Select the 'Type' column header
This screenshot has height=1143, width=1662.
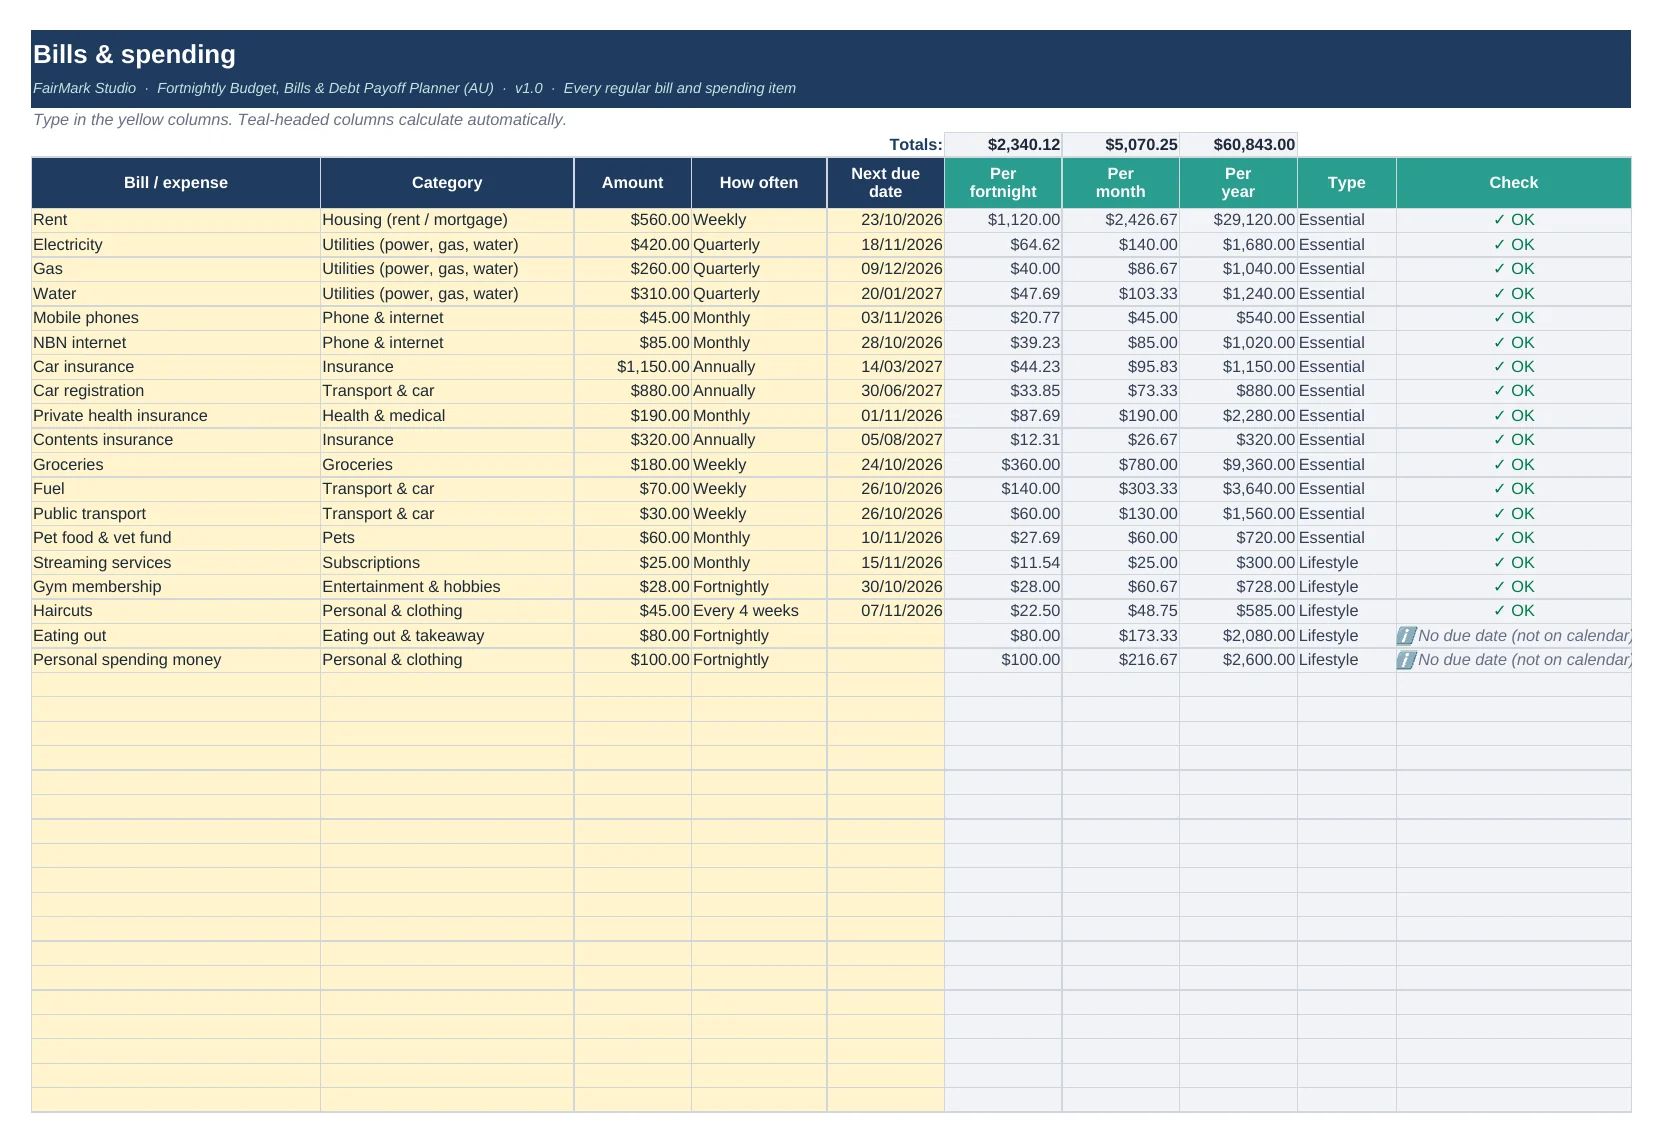pyautogui.click(x=1347, y=183)
